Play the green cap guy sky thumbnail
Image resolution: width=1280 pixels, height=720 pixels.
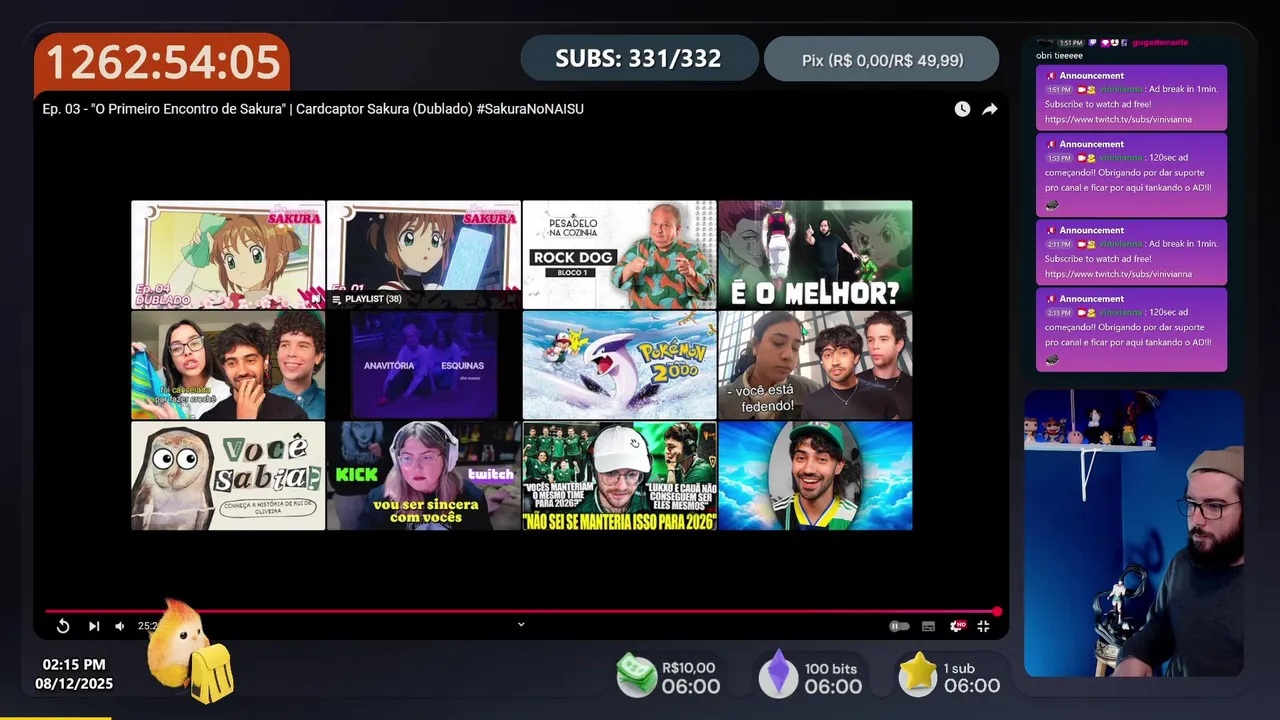click(815, 475)
